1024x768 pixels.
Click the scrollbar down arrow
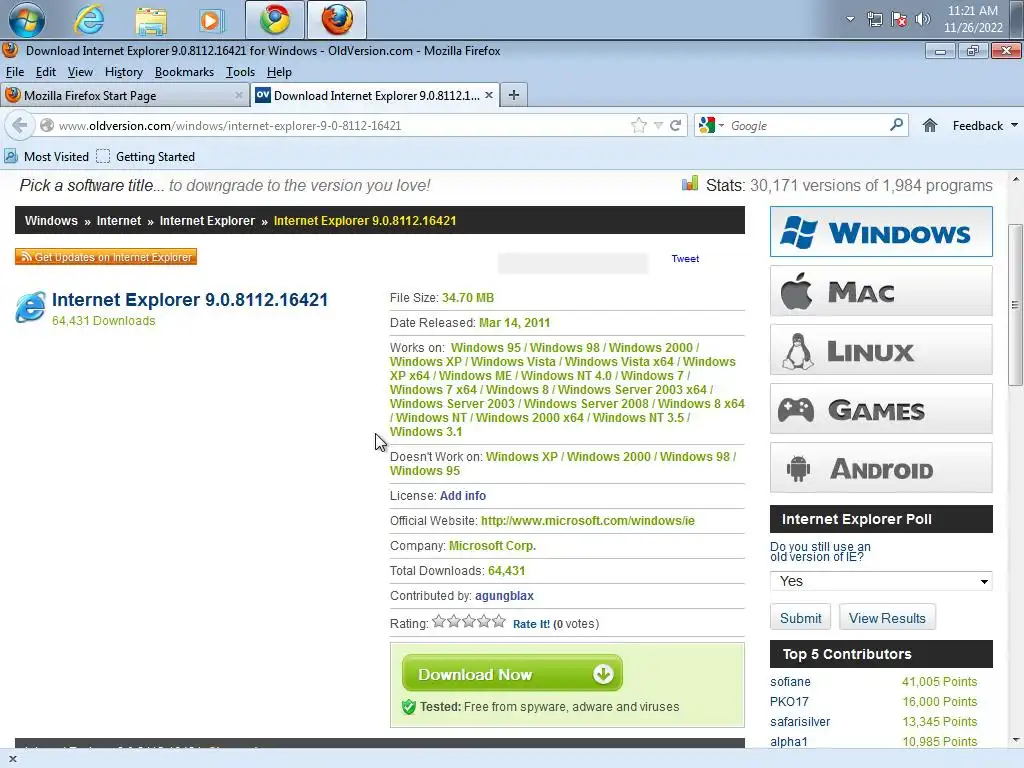point(1015,740)
